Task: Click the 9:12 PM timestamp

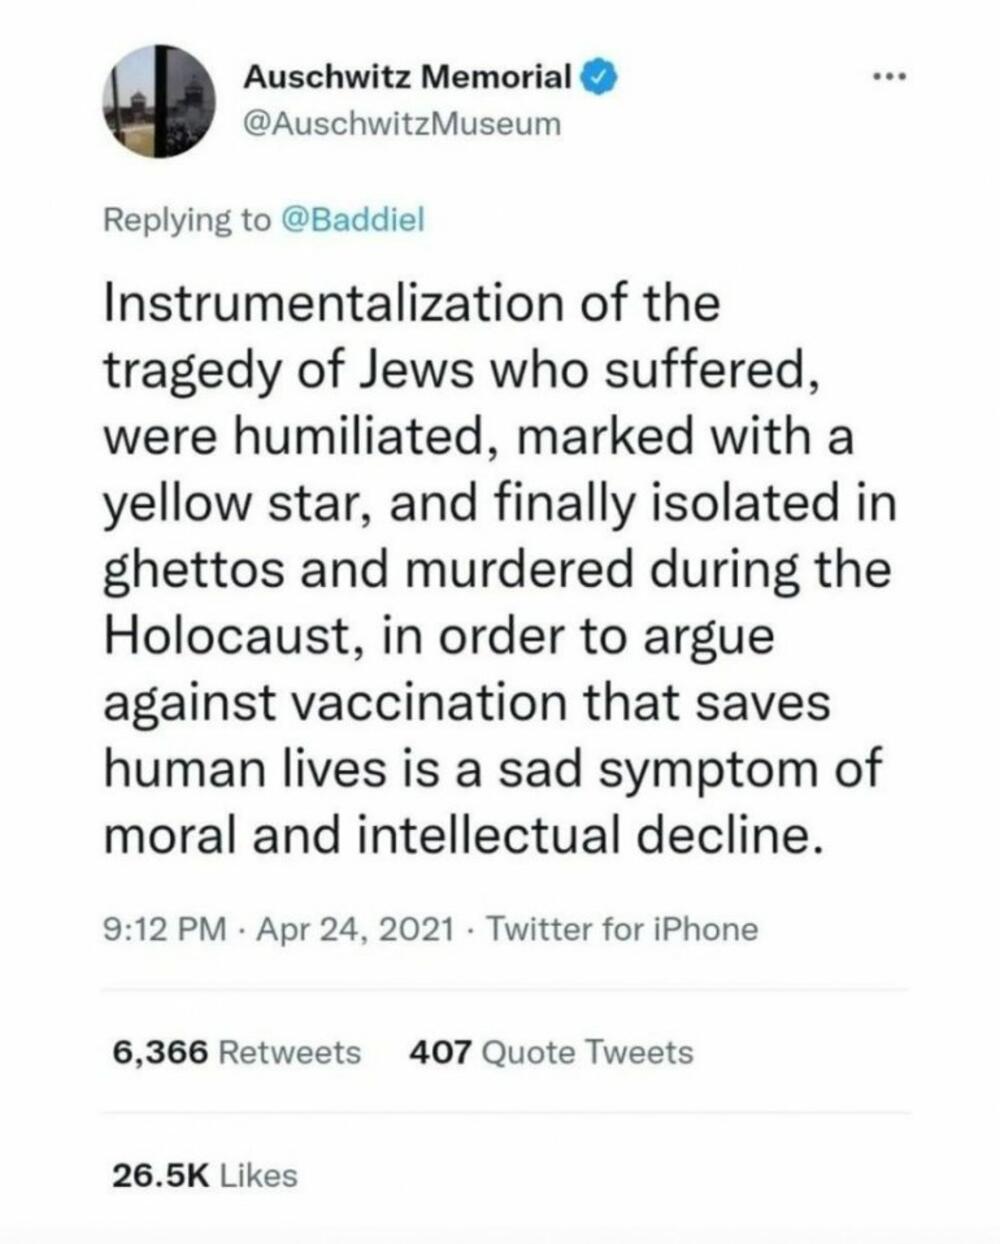Action: point(165,929)
